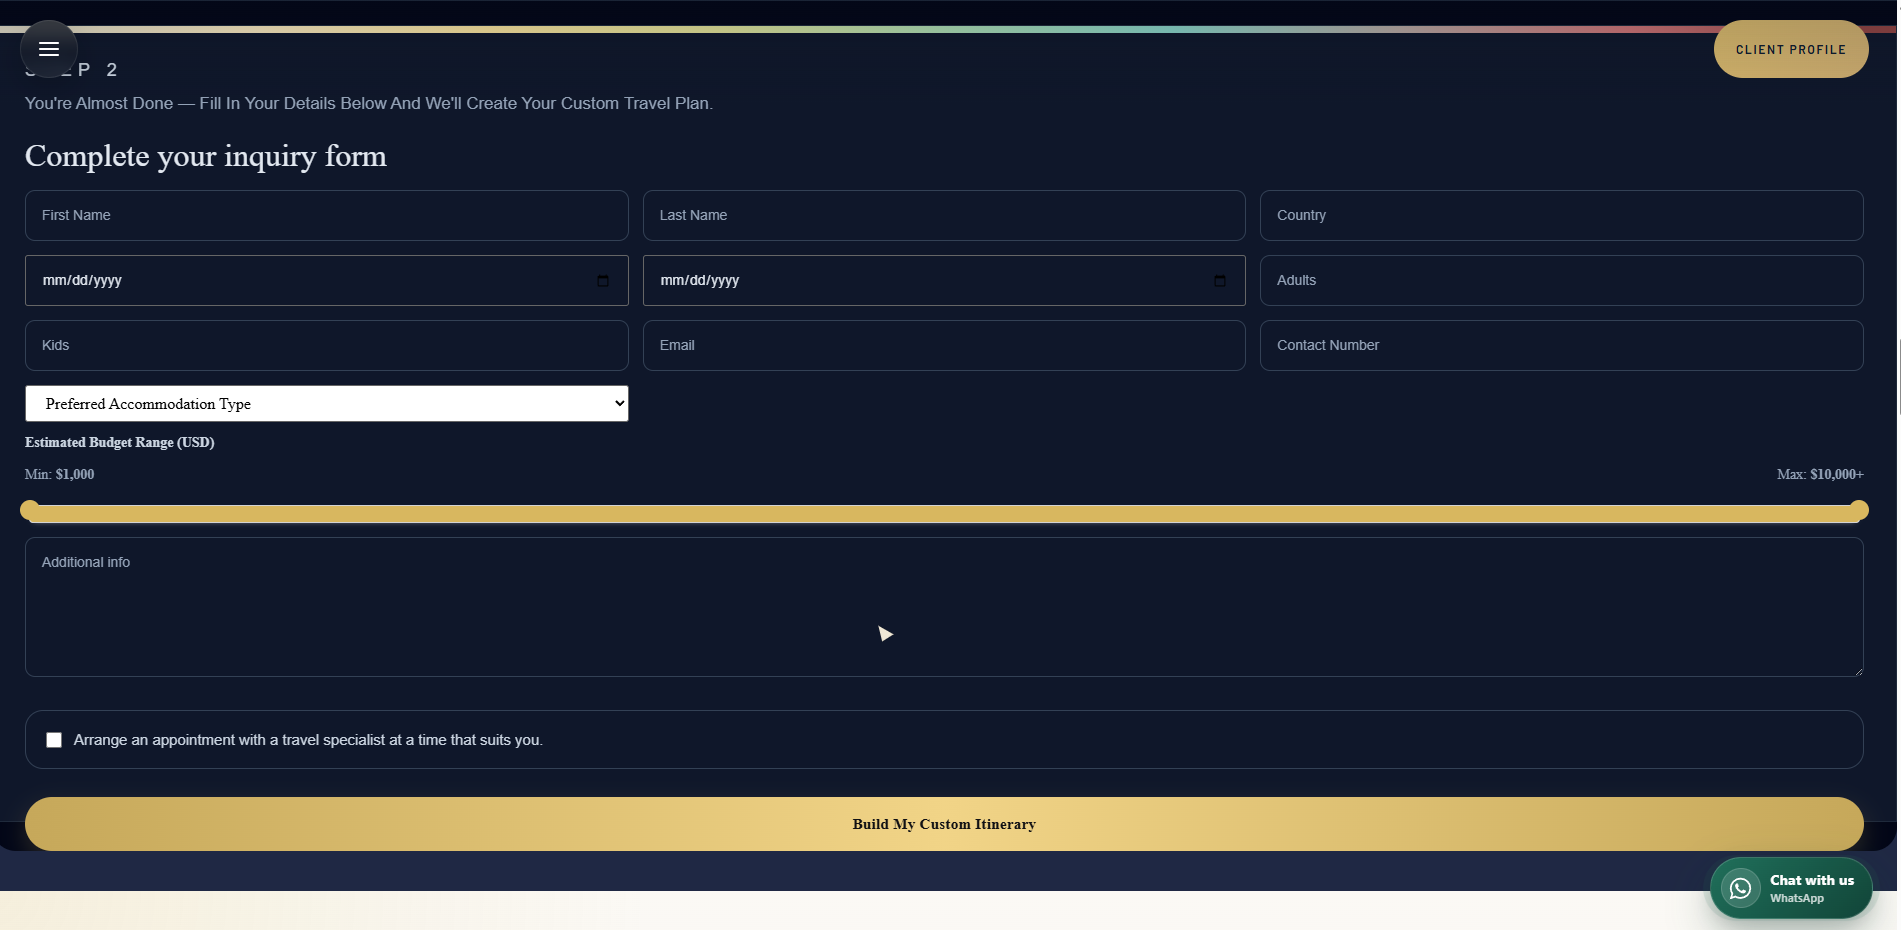The width and height of the screenshot is (1901, 930).
Task: Click the minimum budget slider handle
Action: (x=30, y=510)
